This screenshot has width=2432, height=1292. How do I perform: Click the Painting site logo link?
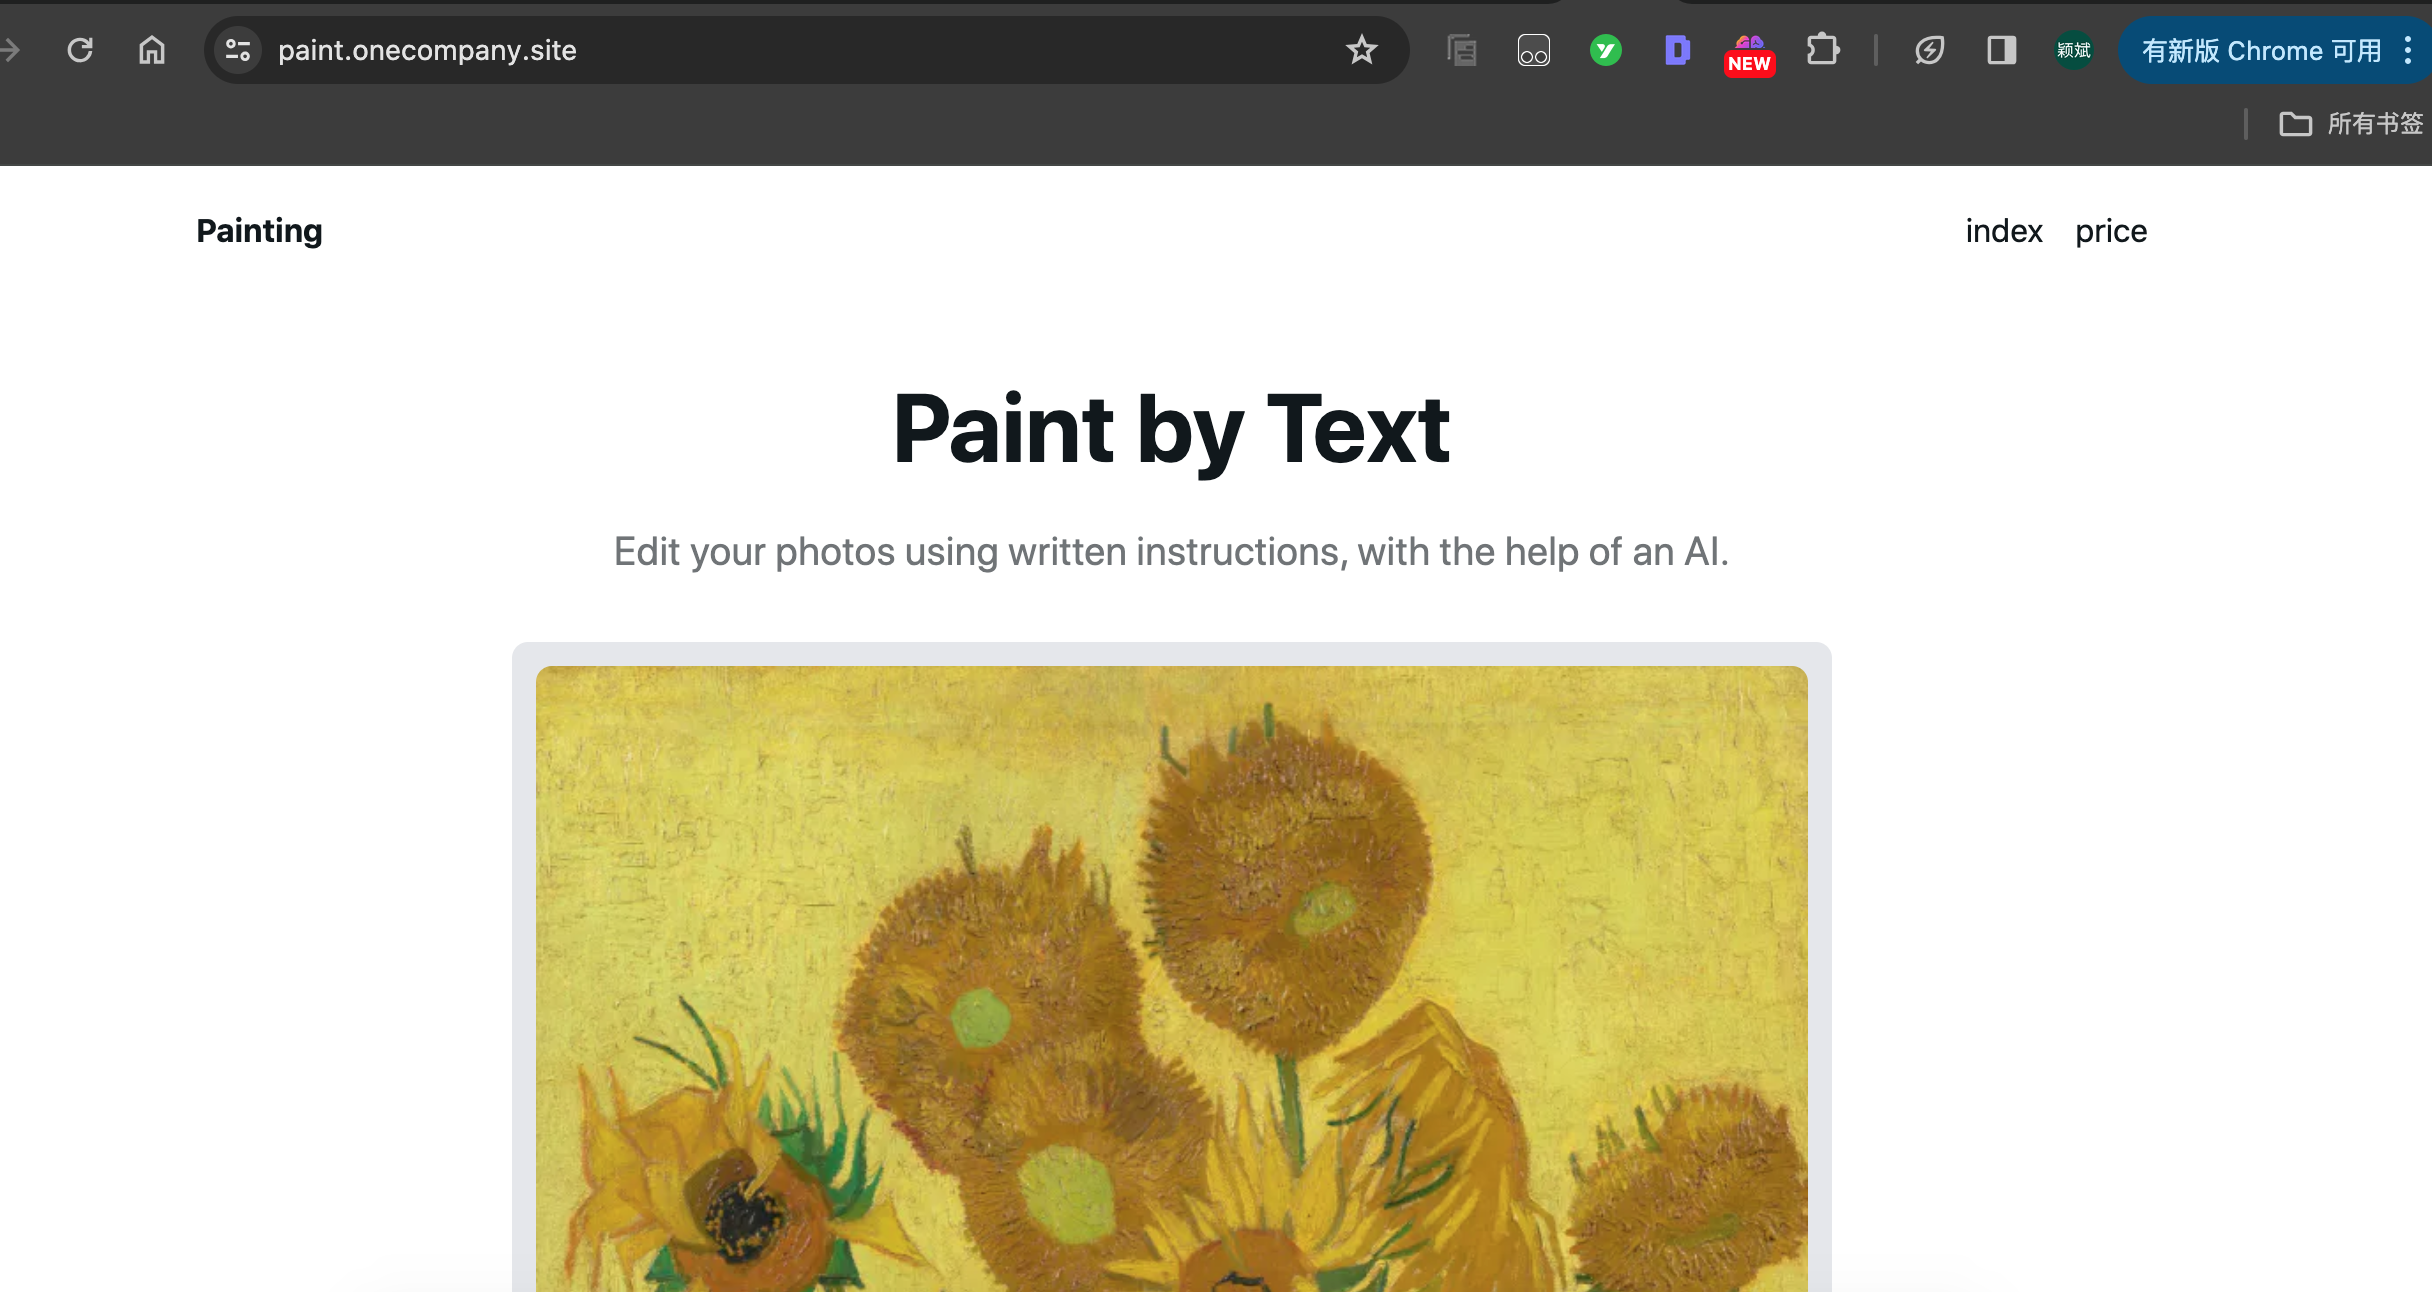[x=259, y=231]
